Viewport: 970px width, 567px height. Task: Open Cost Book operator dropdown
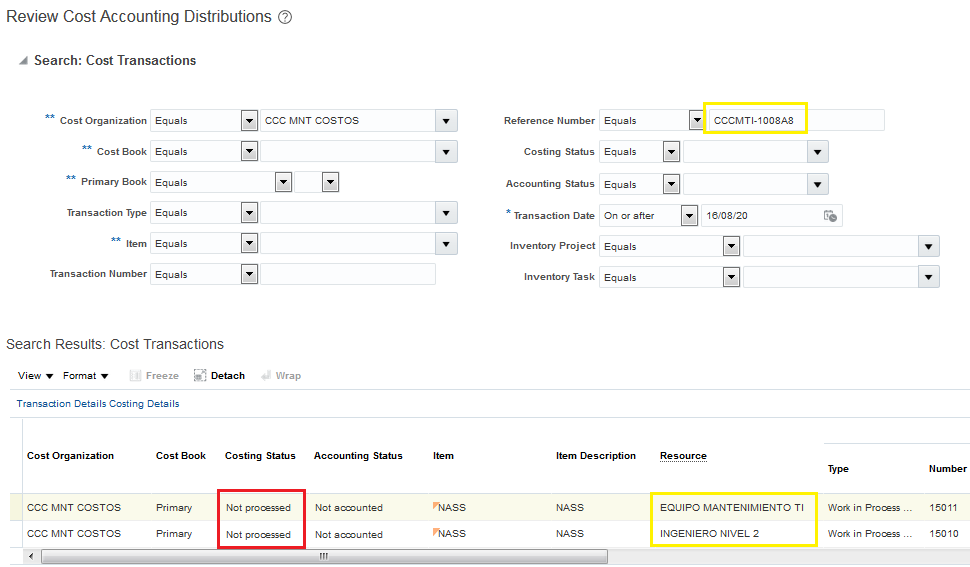tap(249, 151)
